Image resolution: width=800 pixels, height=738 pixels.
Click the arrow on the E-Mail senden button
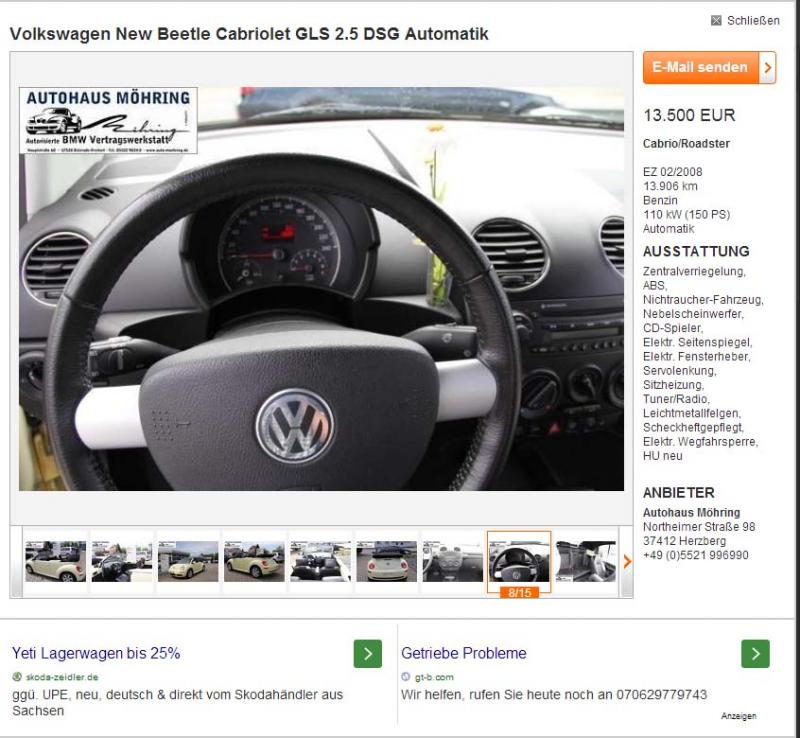pyautogui.click(x=768, y=68)
